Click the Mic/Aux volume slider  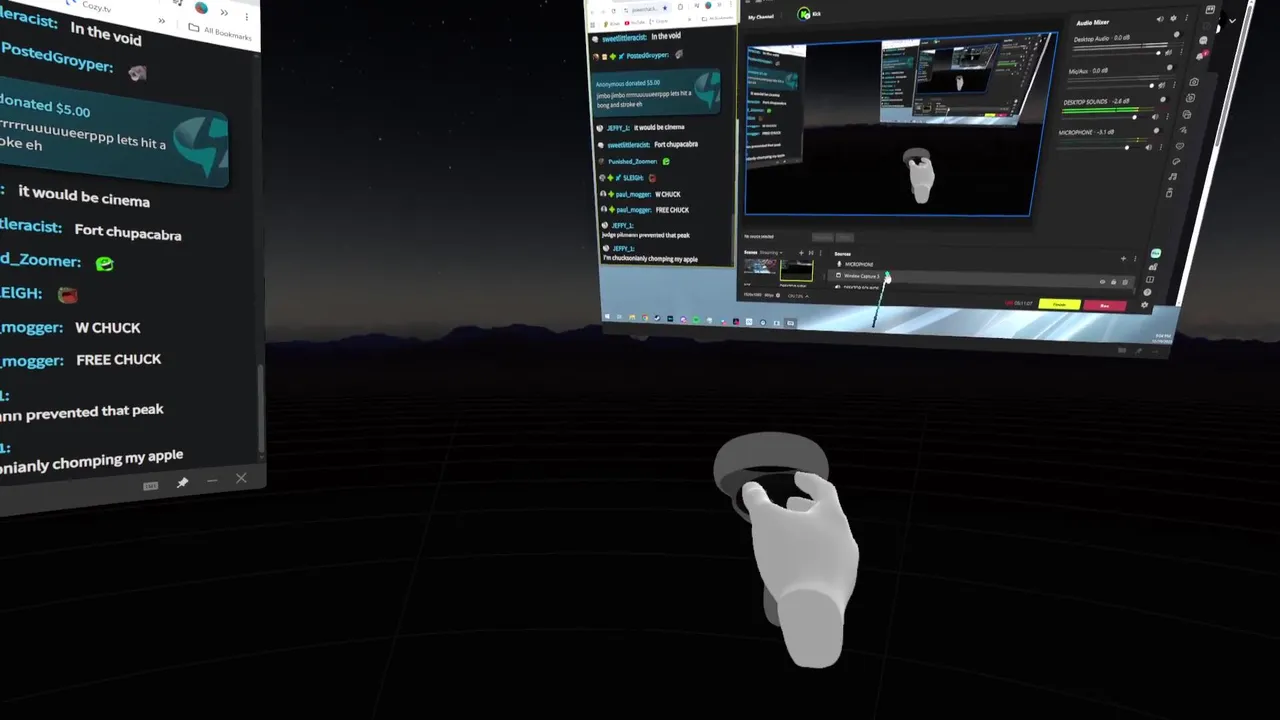1110,86
